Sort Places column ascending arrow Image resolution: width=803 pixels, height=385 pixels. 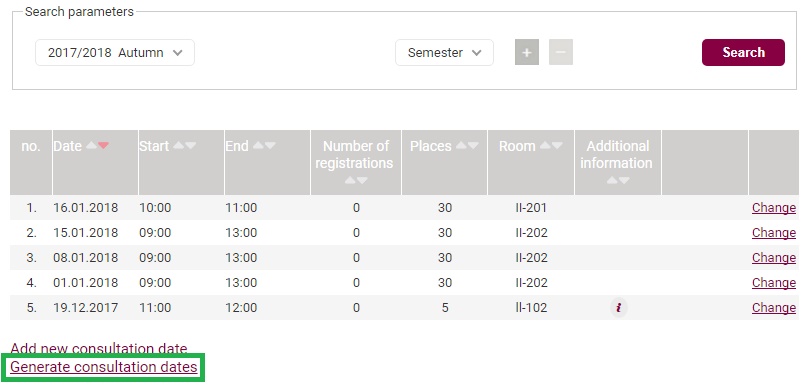pyautogui.click(x=460, y=146)
